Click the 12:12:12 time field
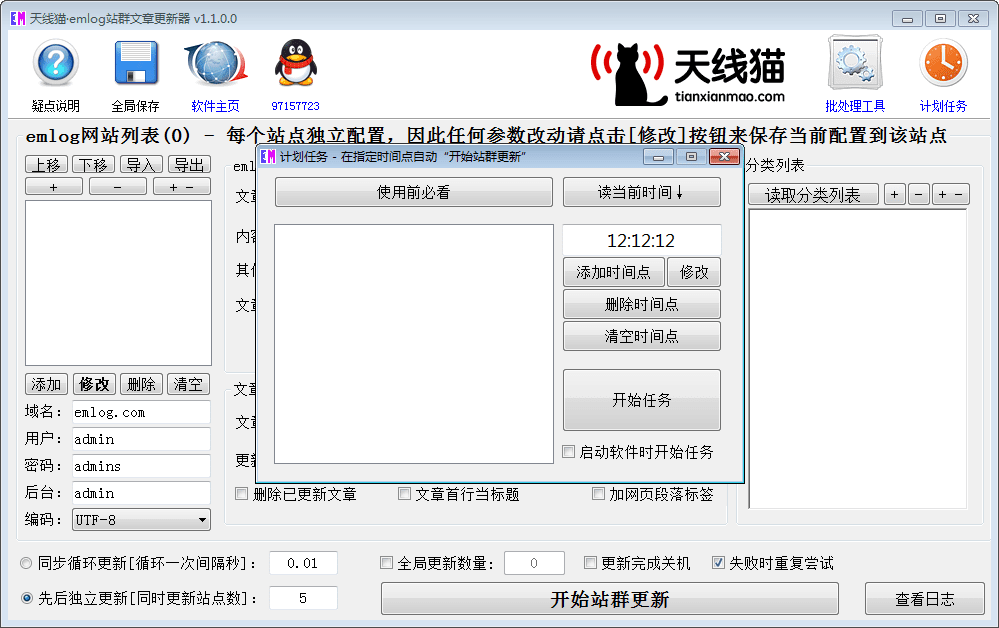999x628 pixels. [x=642, y=240]
